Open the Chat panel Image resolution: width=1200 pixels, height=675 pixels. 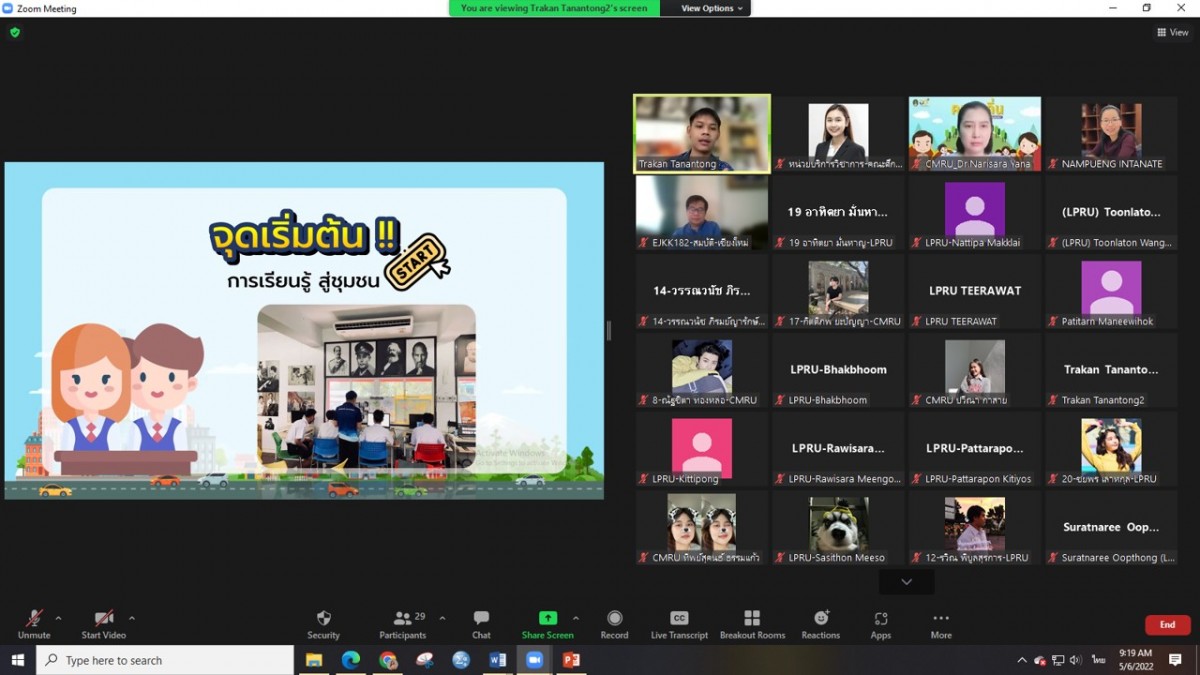[481, 619]
